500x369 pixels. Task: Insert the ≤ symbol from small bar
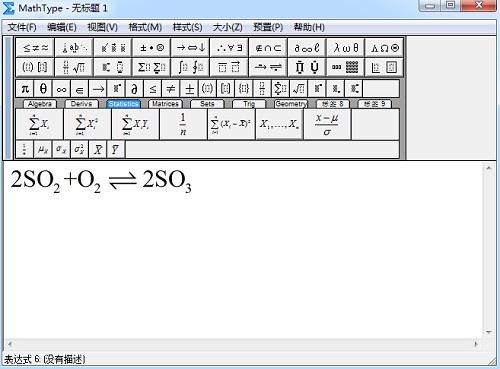tap(153, 89)
